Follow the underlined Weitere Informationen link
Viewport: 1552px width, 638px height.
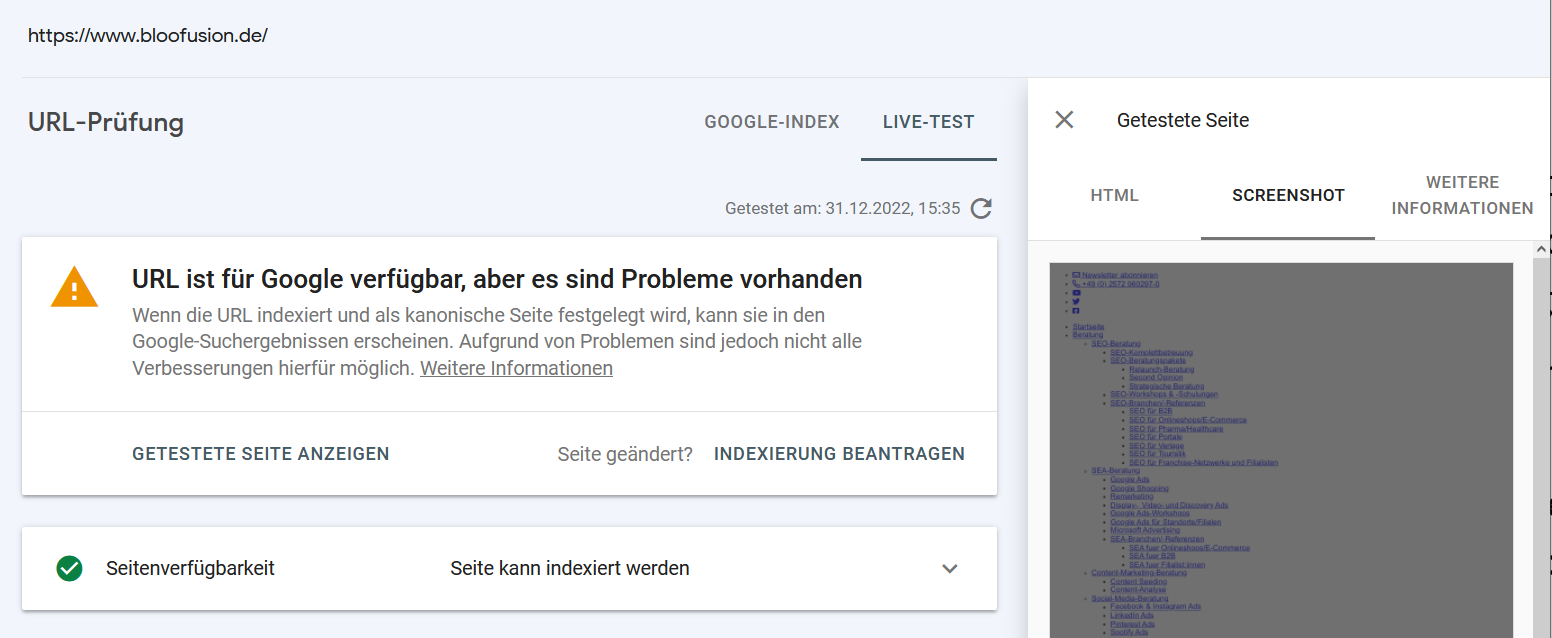[x=516, y=368]
